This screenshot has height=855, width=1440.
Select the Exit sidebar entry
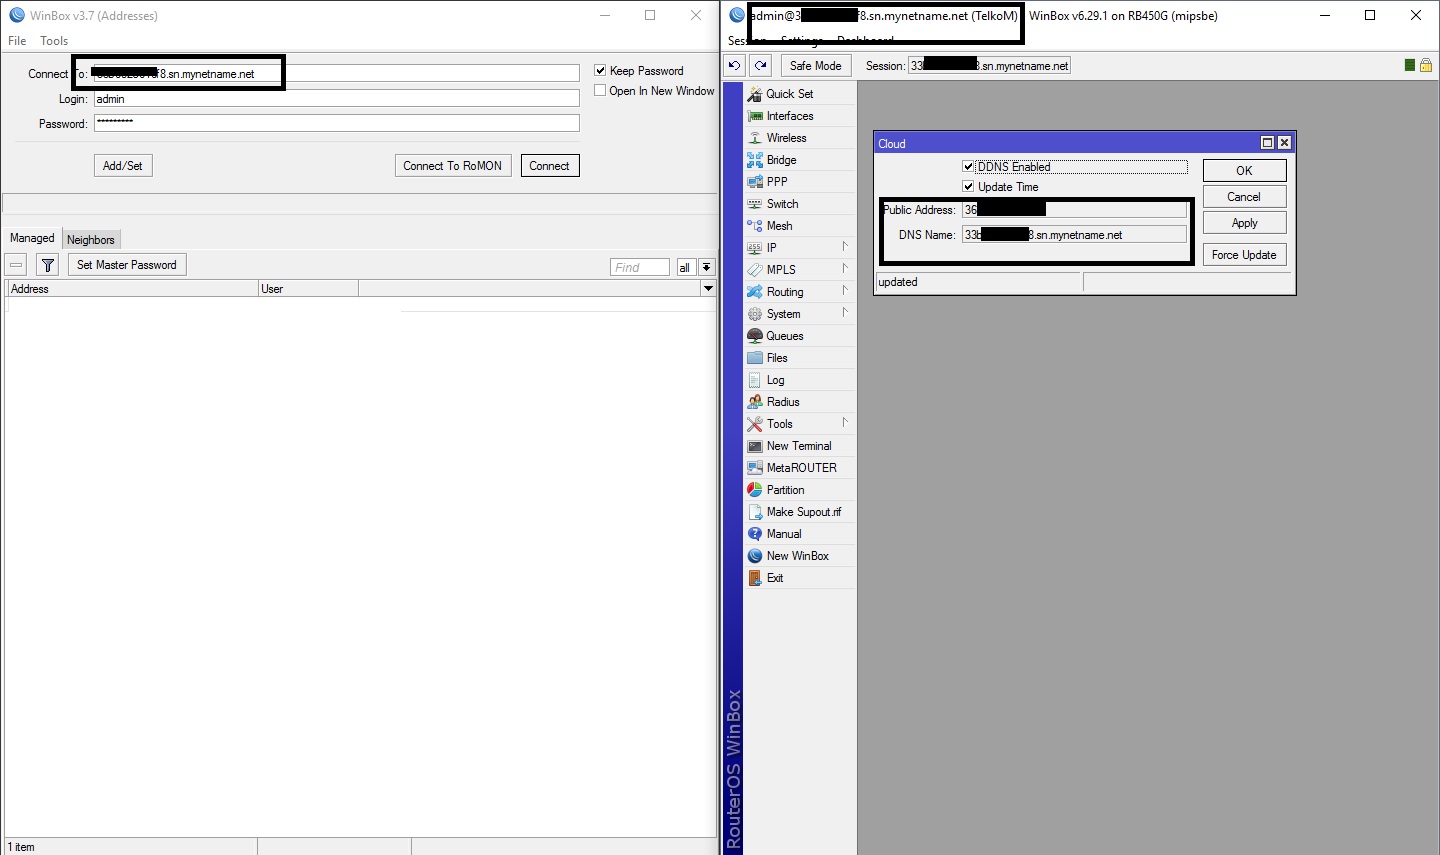click(800, 578)
